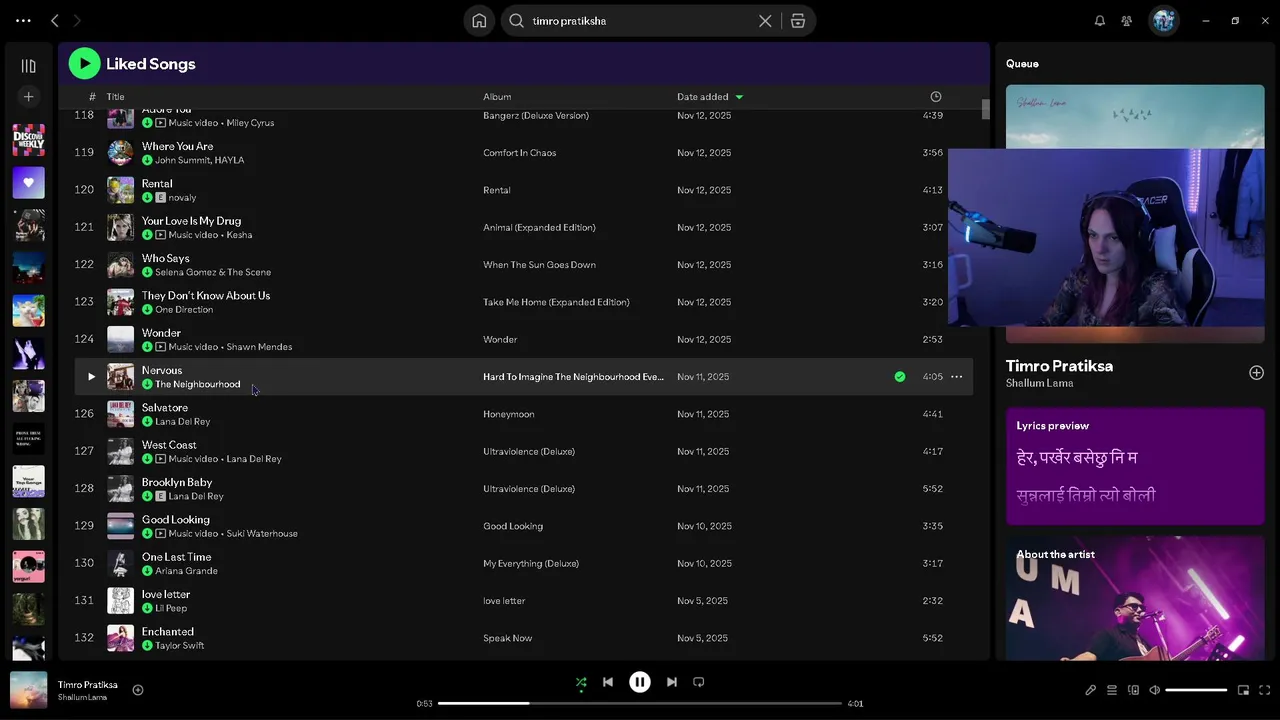Viewport: 1280px width, 720px height.
Task: Open the album Comfort In Chaos
Action: click(x=519, y=153)
